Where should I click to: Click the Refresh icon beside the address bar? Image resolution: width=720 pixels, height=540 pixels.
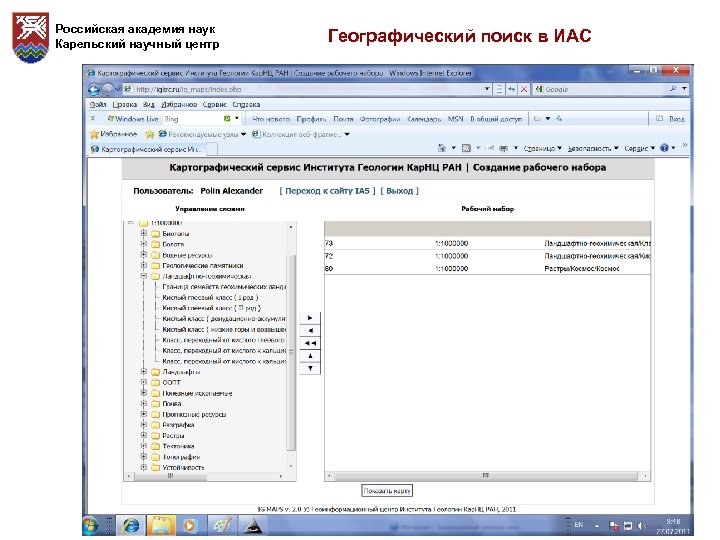pyautogui.click(x=512, y=89)
